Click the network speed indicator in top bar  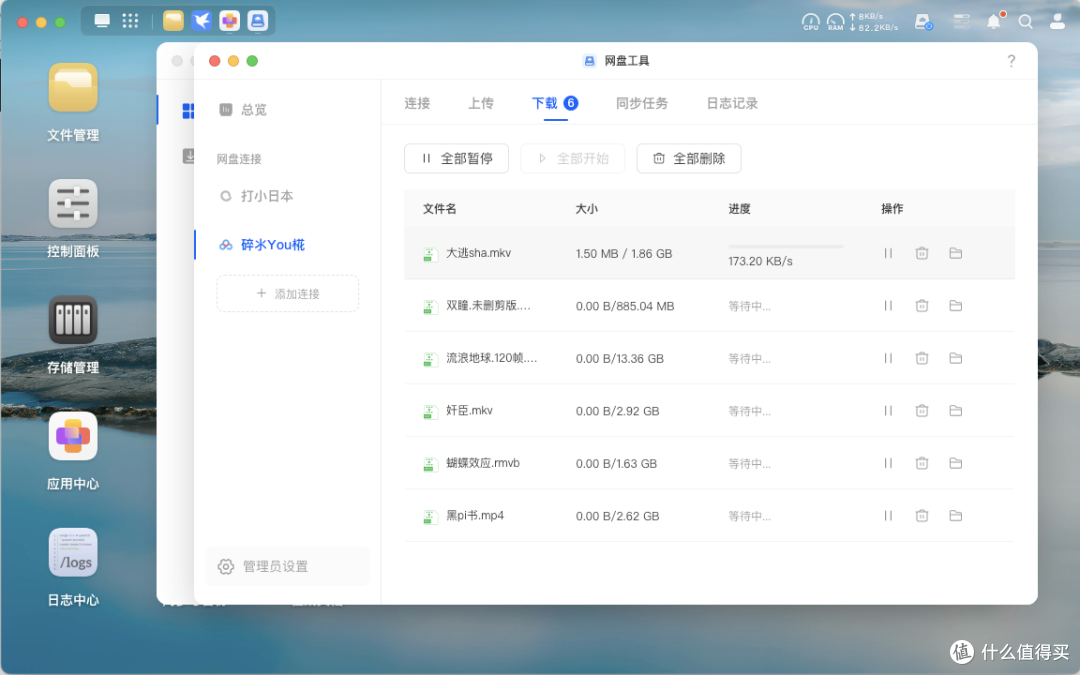click(x=873, y=22)
